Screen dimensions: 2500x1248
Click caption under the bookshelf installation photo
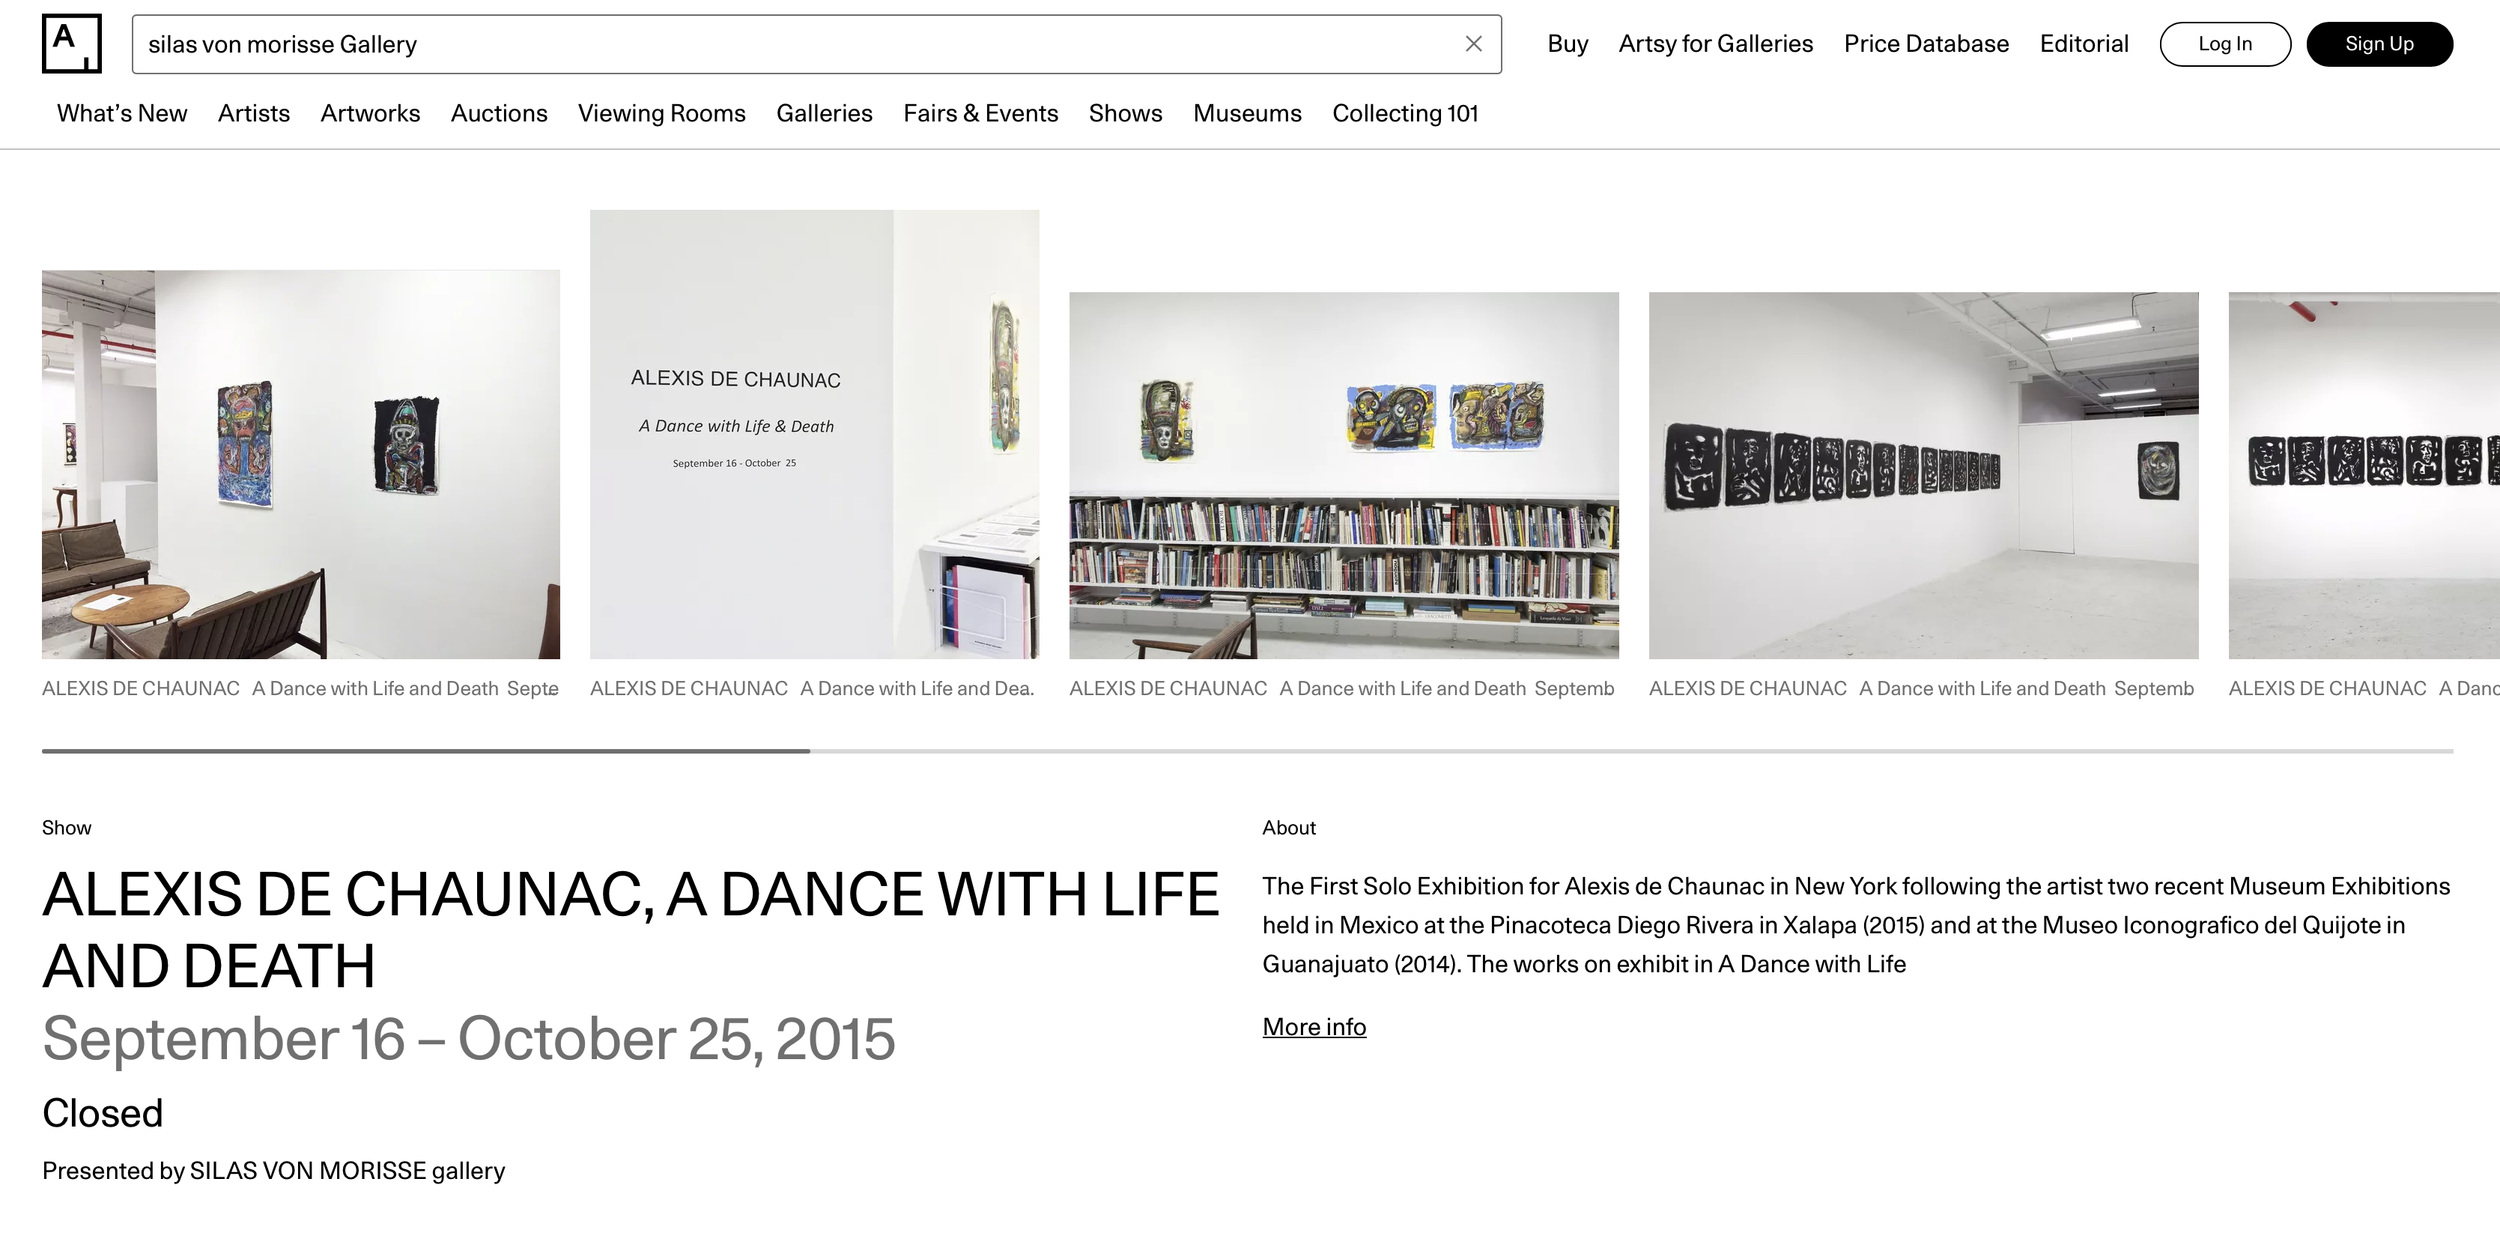[1342, 688]
